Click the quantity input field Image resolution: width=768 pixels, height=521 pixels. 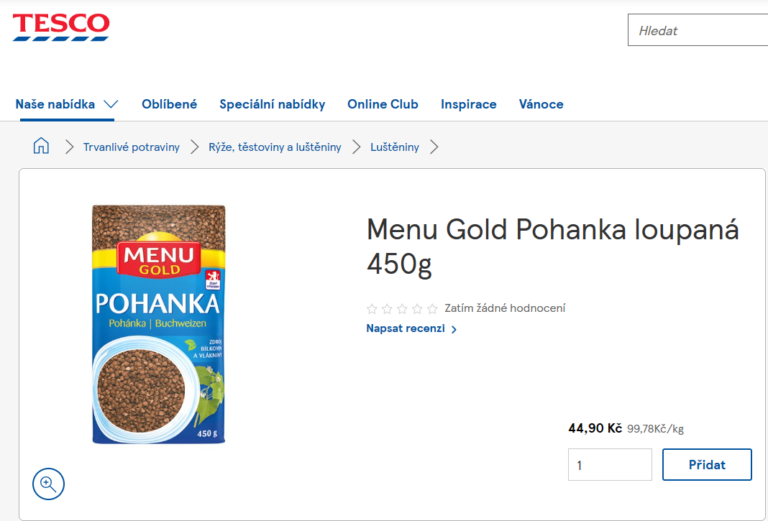609,465
